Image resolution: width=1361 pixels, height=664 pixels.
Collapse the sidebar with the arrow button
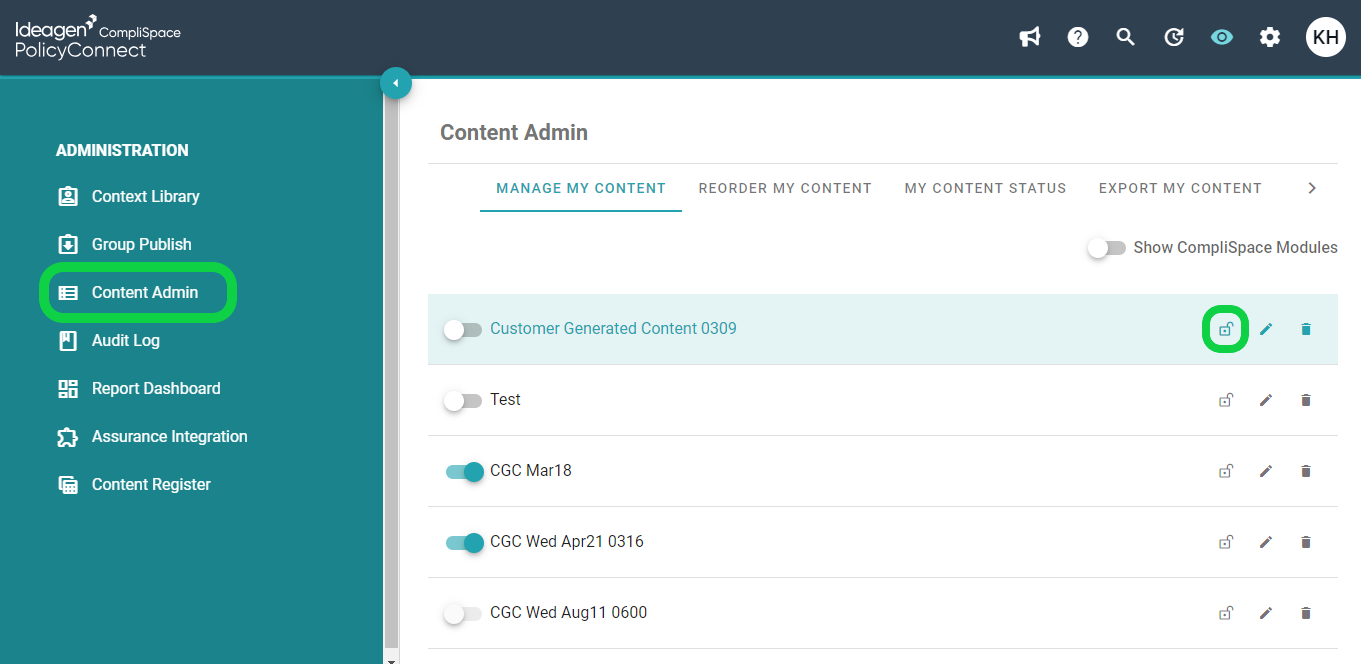pos(396,83)
